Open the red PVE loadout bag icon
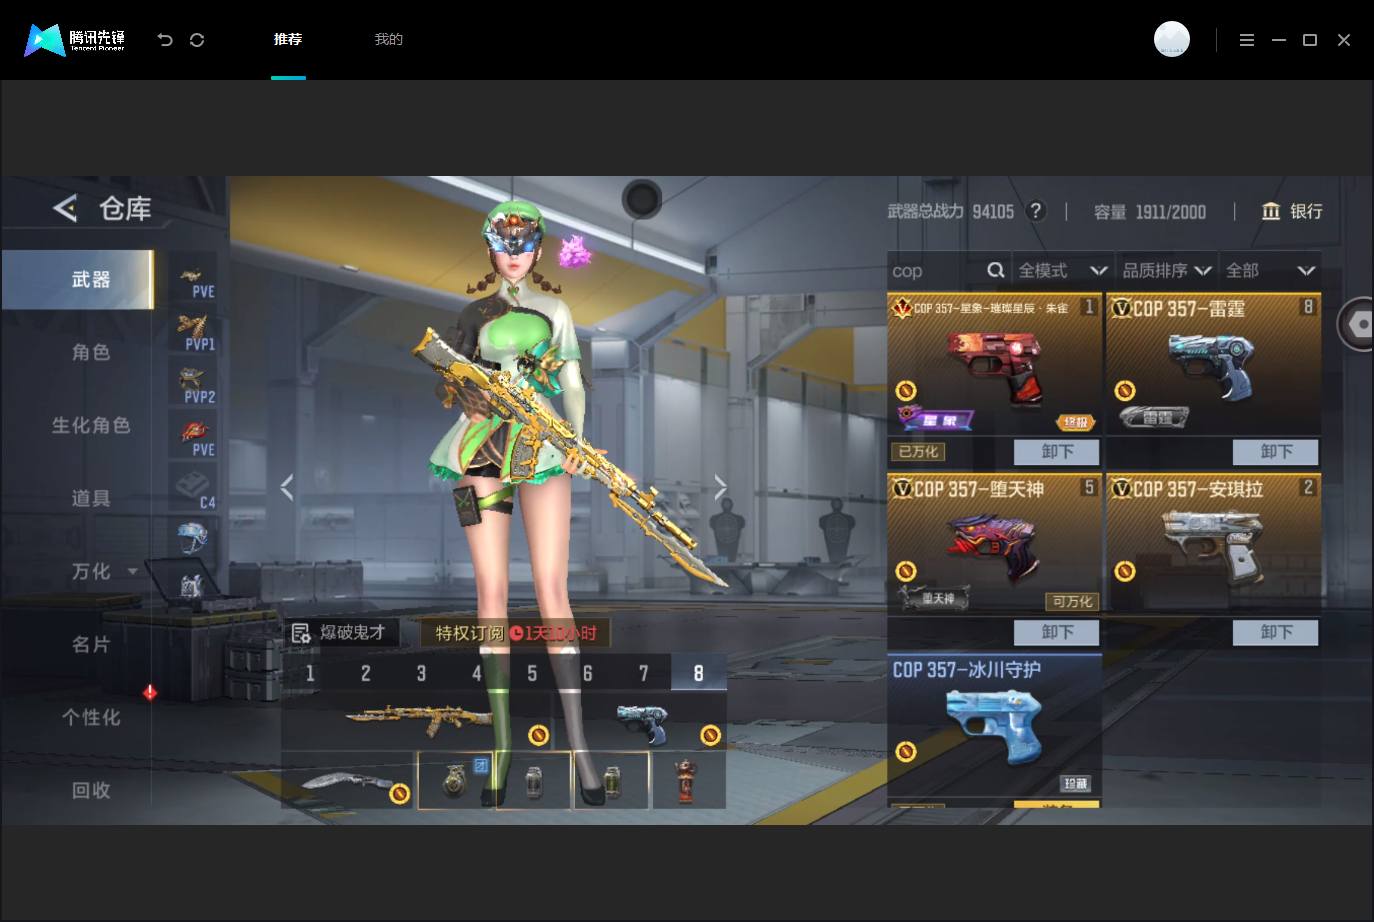 [x=194, y=438]
